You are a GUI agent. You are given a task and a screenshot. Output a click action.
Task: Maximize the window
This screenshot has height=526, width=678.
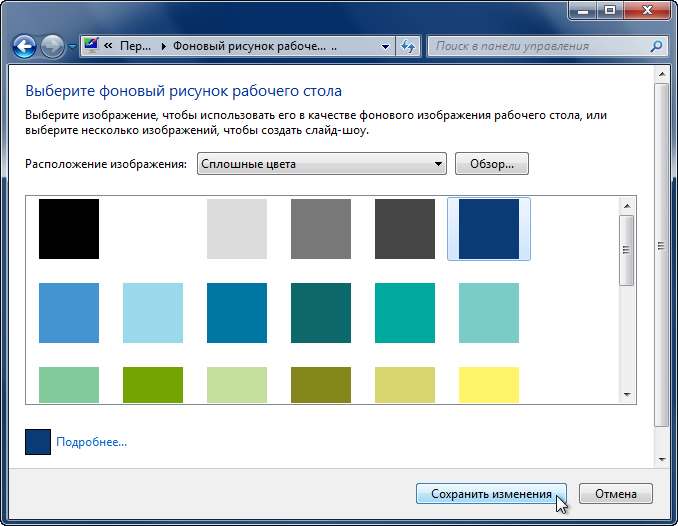pyautogui.click(x=610, y=10)
